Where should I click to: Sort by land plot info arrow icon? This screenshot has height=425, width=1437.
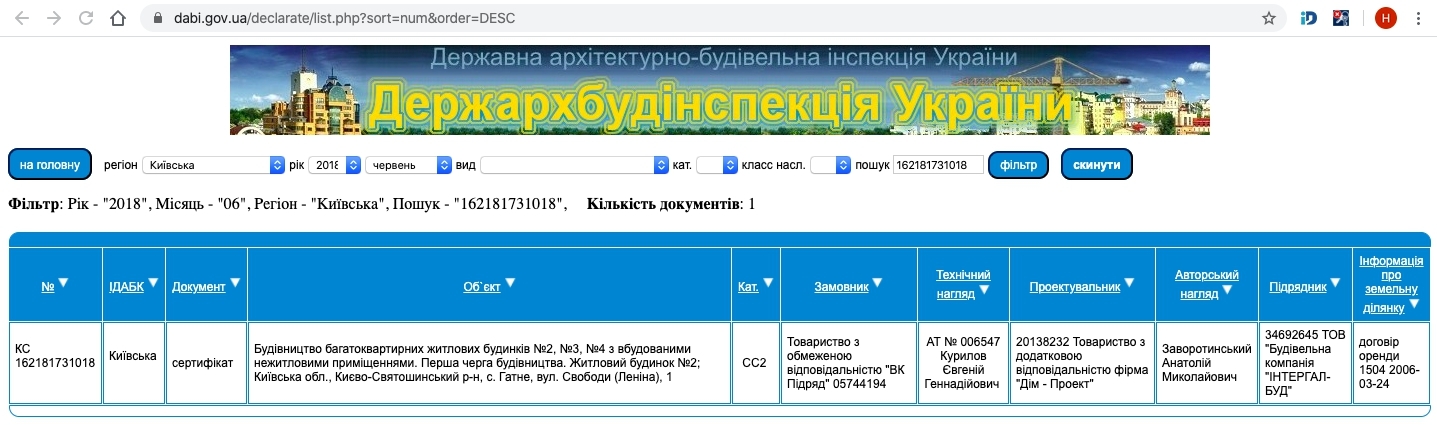(x=1414, y=303)
